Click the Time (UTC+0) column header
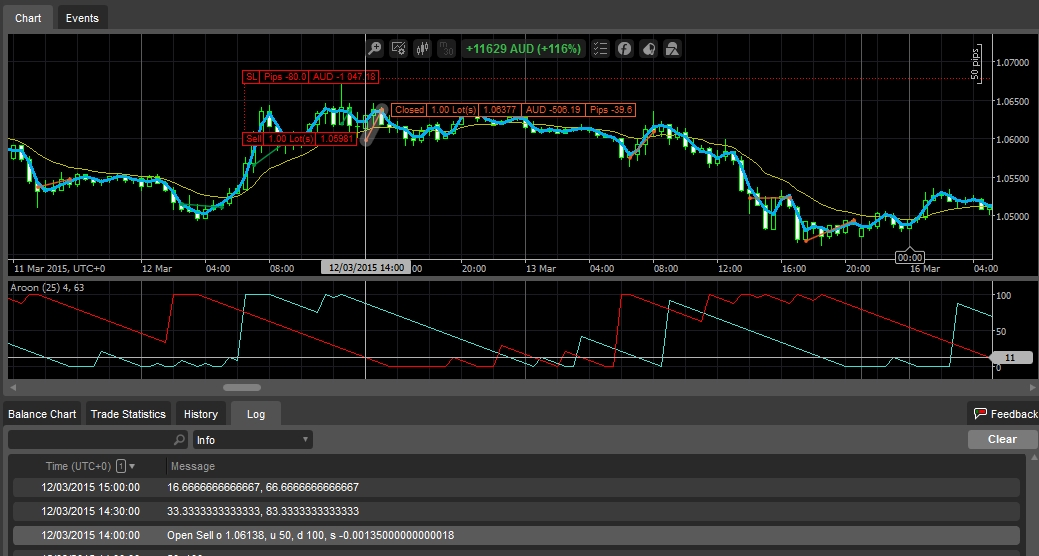 point(78,466)
